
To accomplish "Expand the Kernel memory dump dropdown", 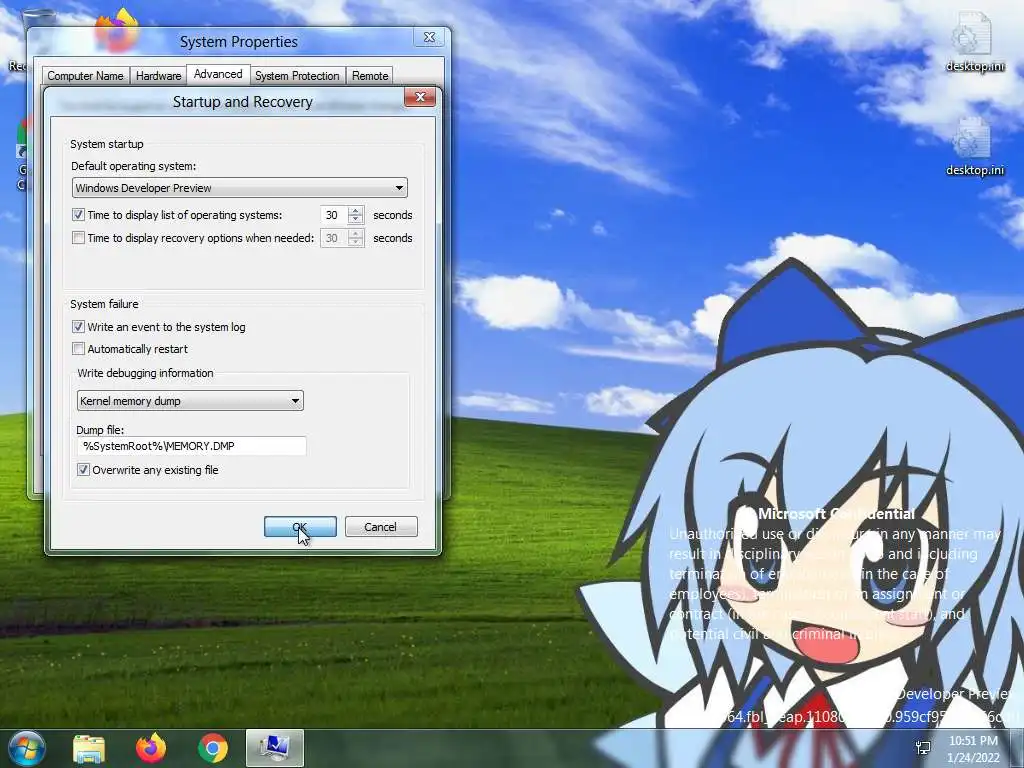I will pos(190,400).
